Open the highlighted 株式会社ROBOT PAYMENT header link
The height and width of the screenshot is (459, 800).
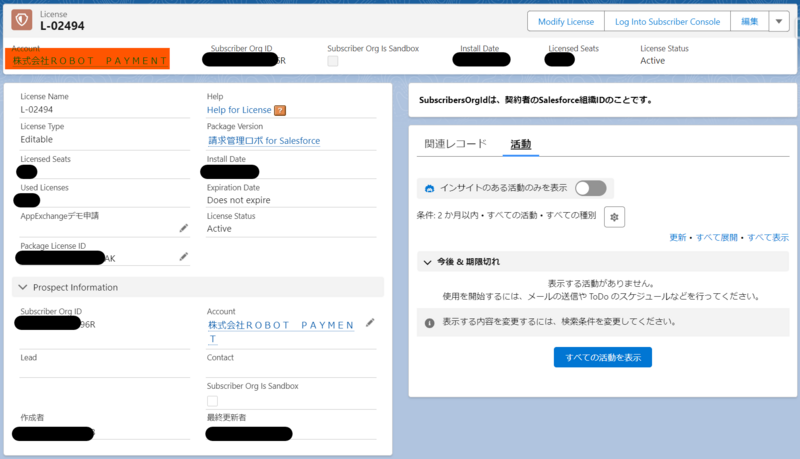click(x=90, y=61)
